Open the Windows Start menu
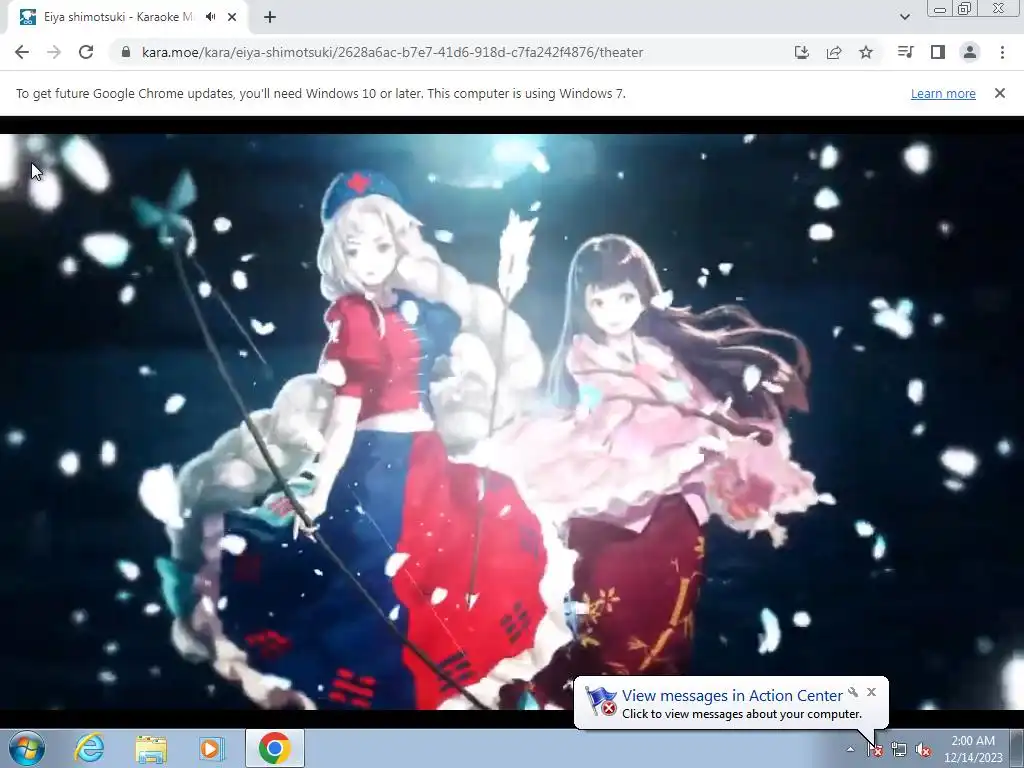Image resolution: width=1024 pixels, height=768 pixels. click(x=27, y=748)
